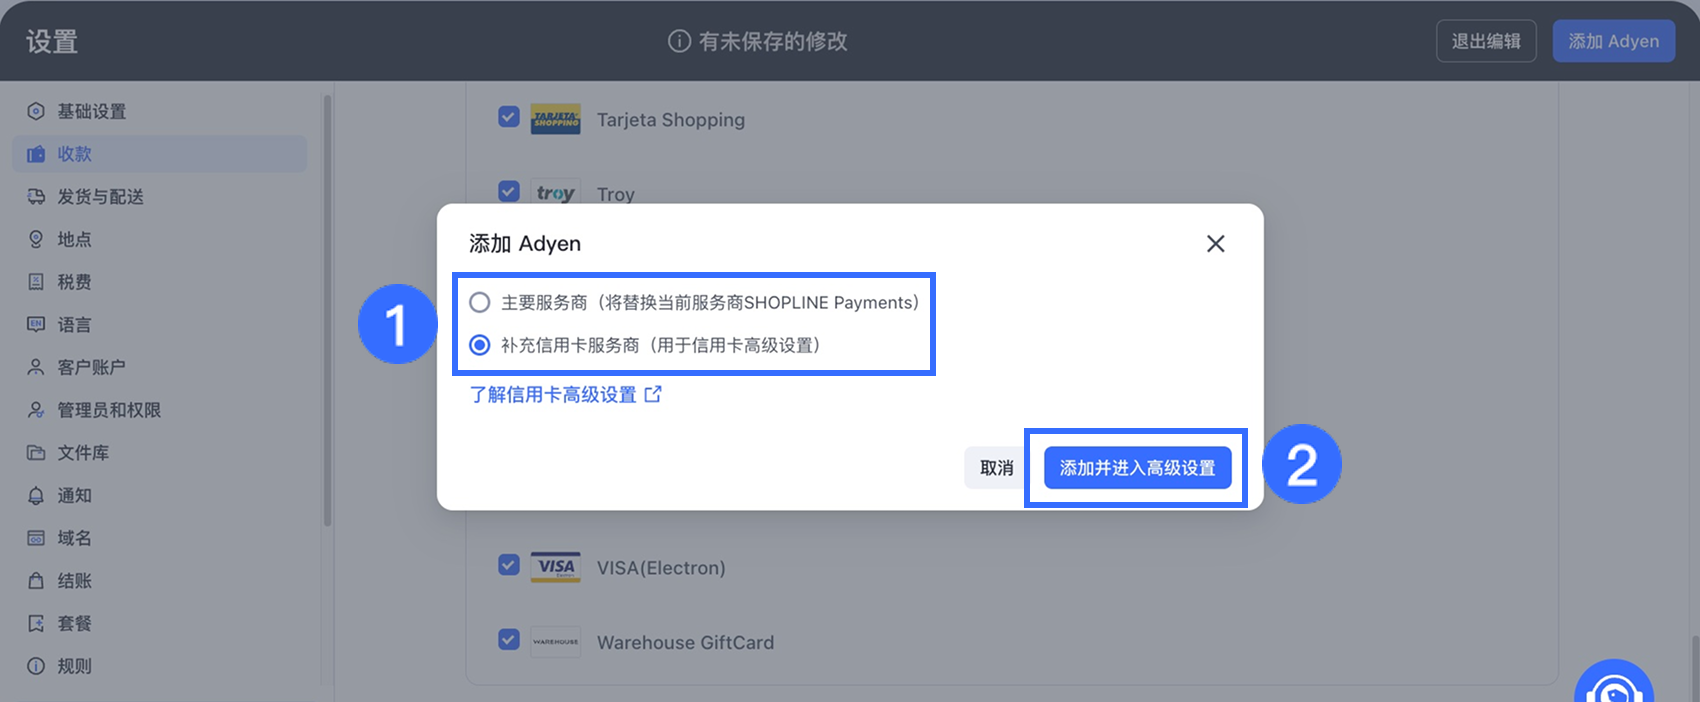Viewport: 1700px width, 702px height.
Task: Open 套餐 settings section
Action: (160, 624)
